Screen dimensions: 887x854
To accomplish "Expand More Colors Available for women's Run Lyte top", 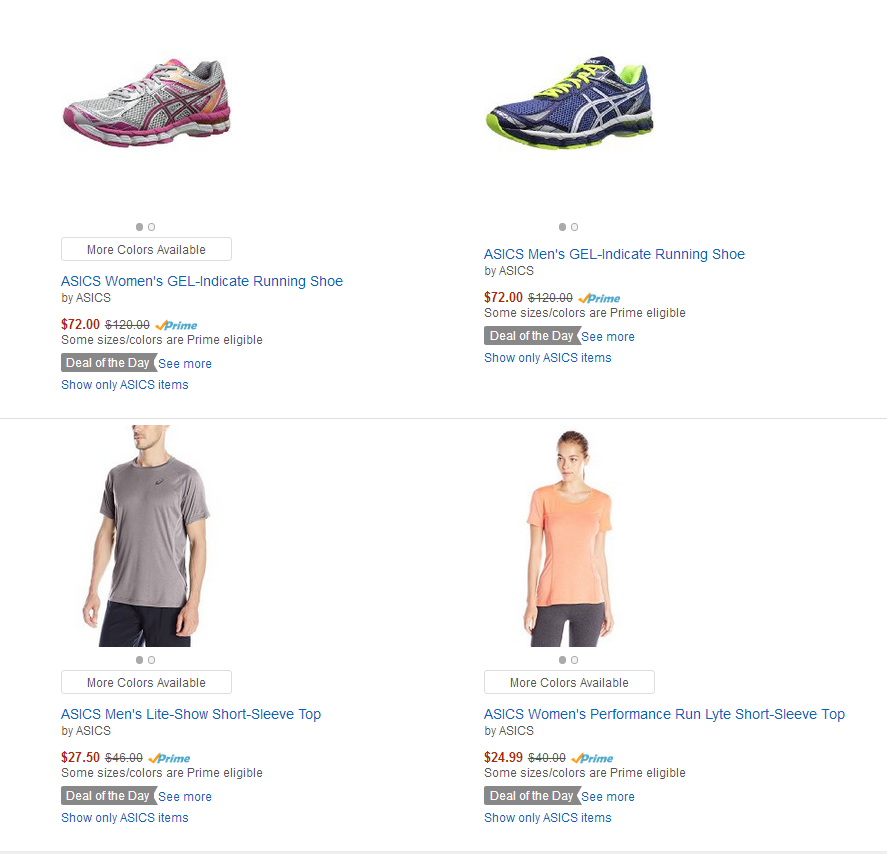I will (x=570, y=682).
